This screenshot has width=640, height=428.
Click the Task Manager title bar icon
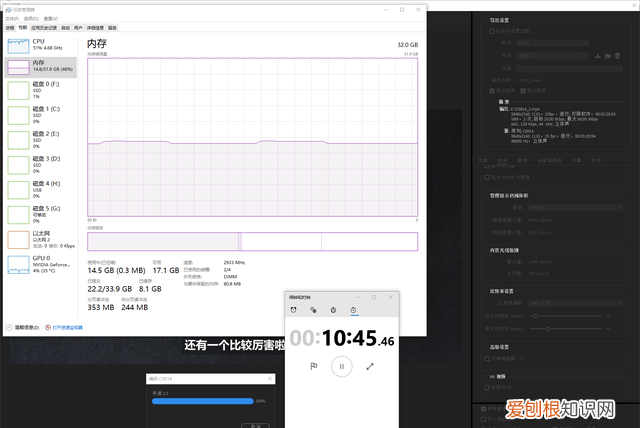tap(8, 9)
